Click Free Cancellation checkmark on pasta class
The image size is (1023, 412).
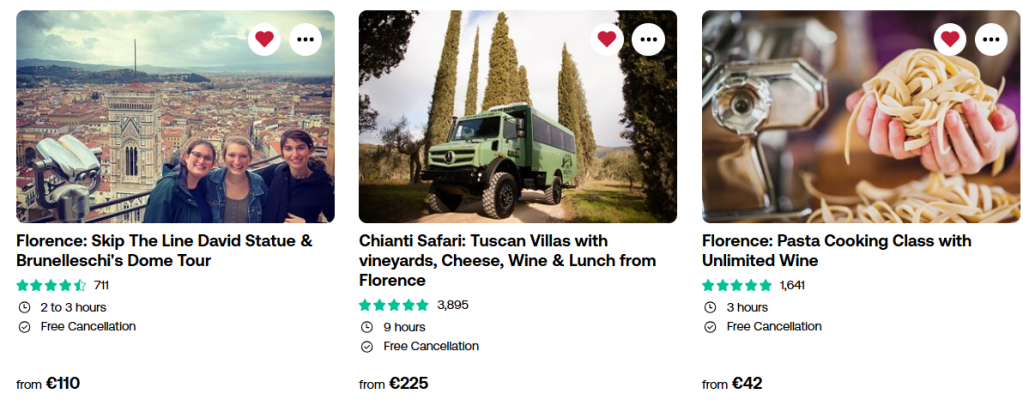point(709,327)
